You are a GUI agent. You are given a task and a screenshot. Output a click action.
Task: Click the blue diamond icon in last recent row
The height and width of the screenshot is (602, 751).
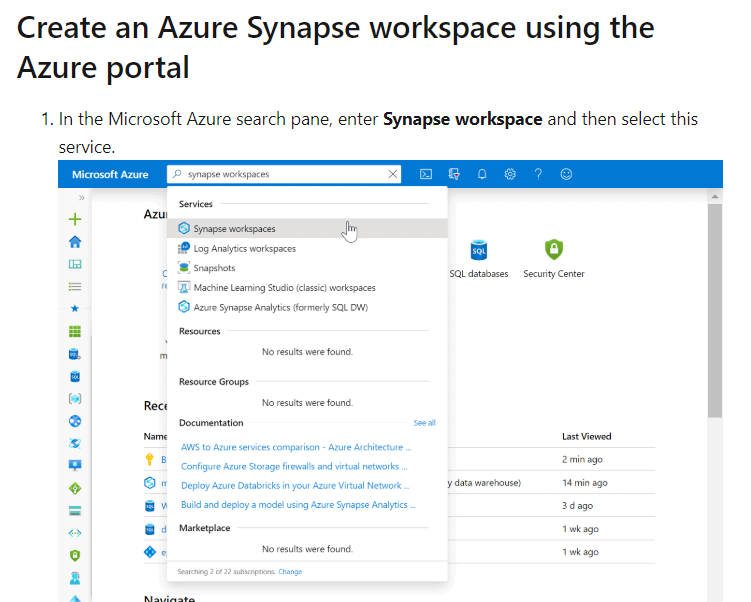coord(150,552)
